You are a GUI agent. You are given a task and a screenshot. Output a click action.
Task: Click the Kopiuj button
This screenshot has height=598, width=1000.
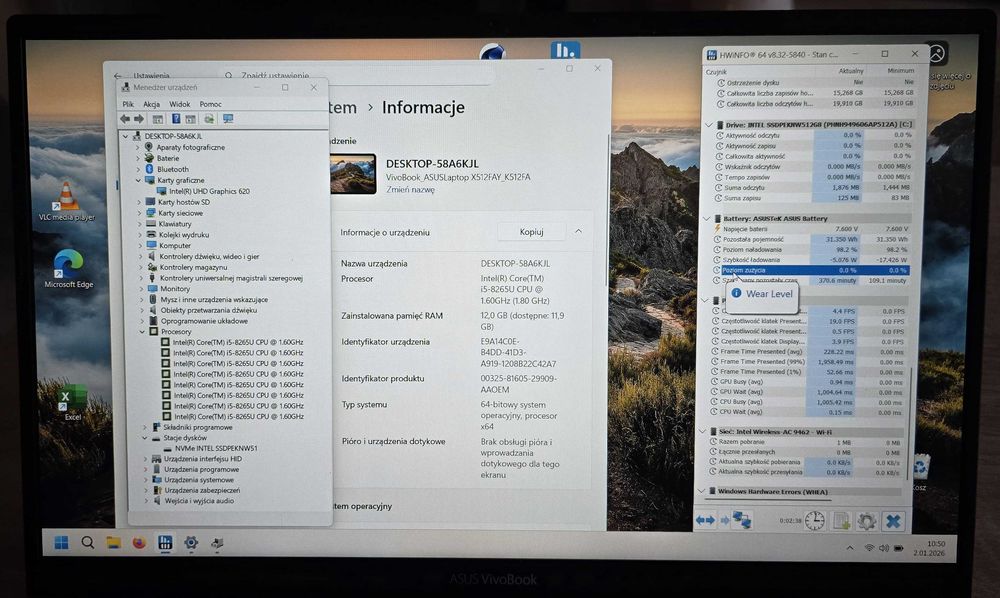[x=531, y=231]
